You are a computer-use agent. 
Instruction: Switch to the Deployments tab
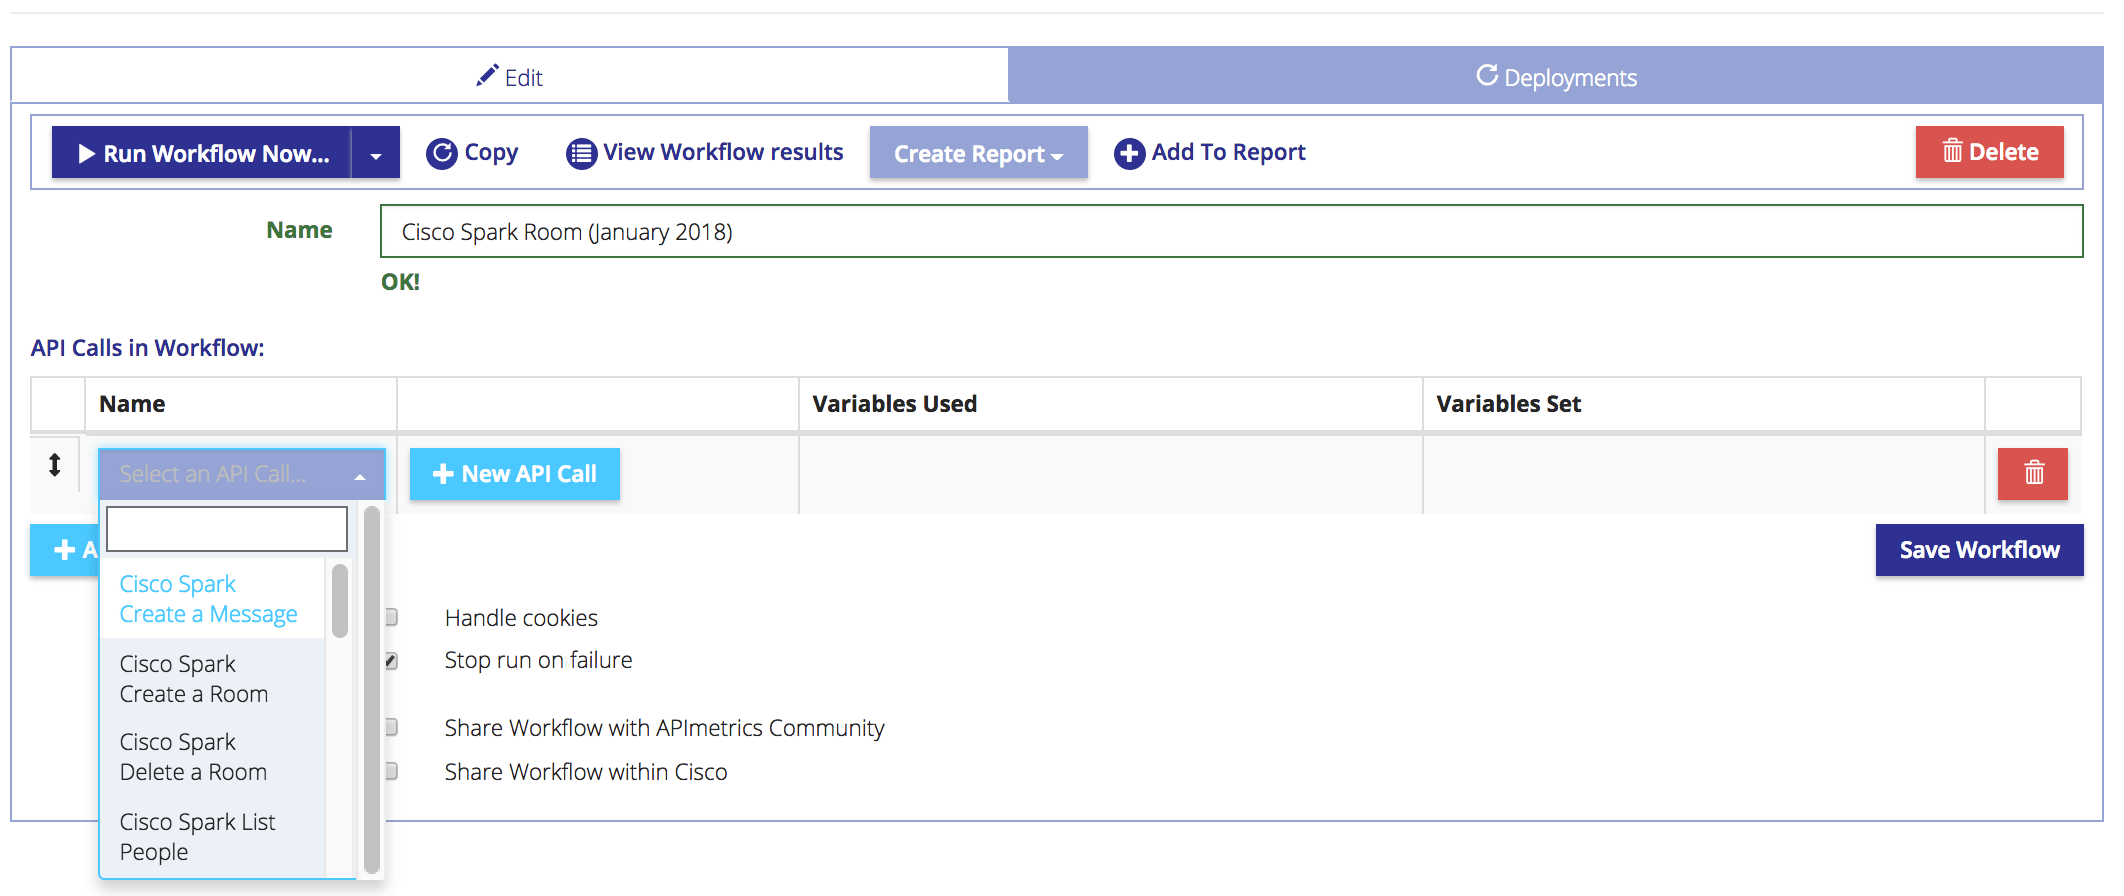(x=1556, y=76)
